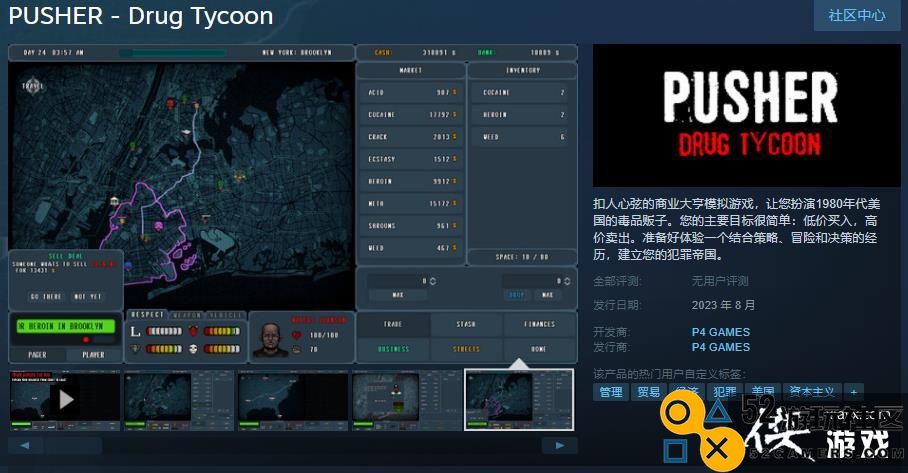Click the orange STREETS tab

coord(466,349)
